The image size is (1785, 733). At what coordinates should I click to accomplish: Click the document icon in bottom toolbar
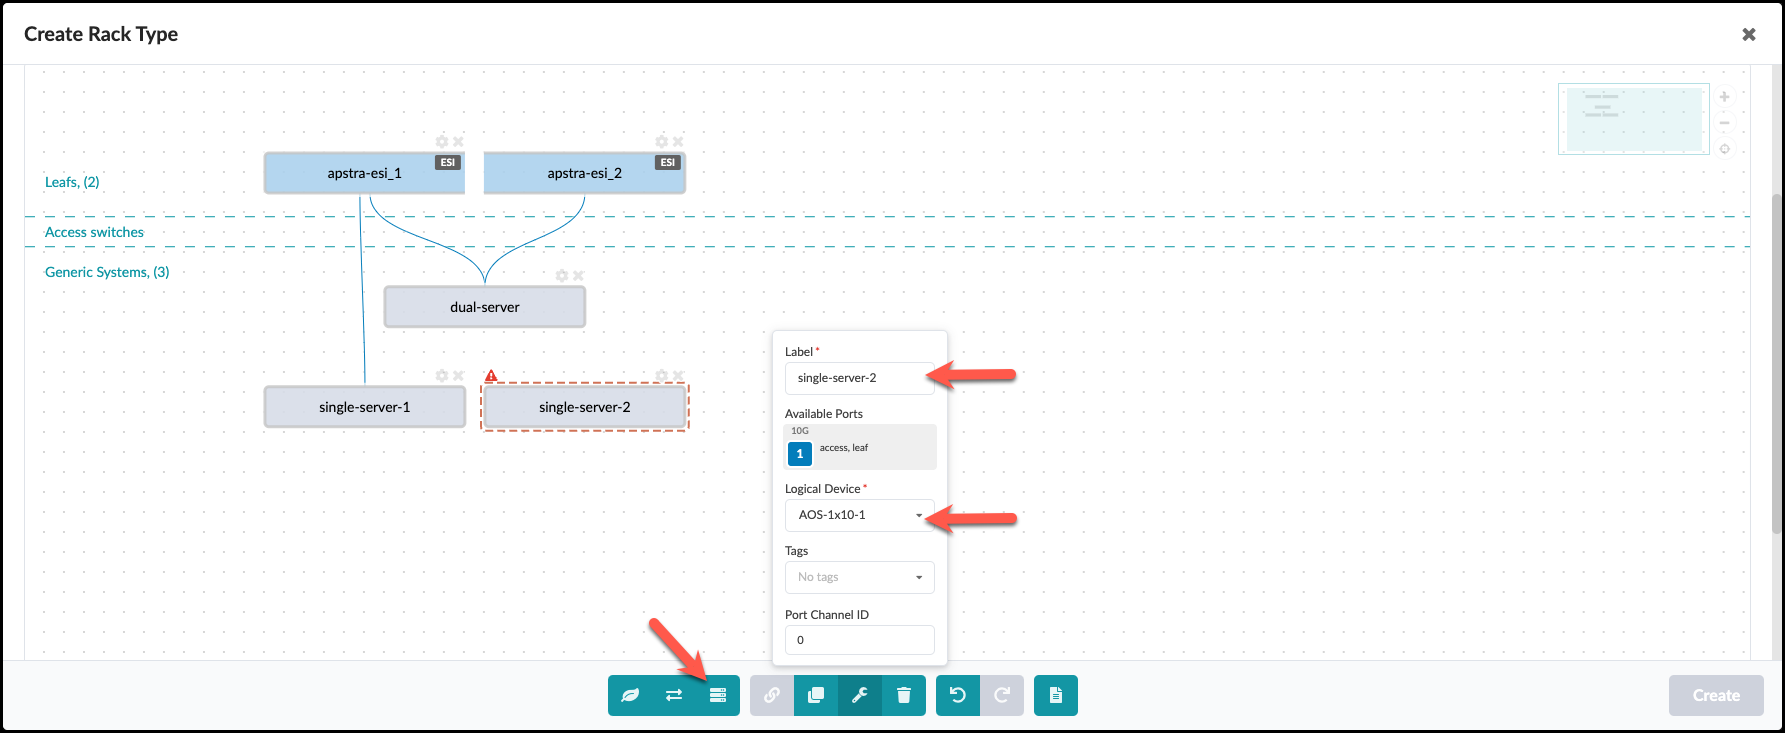click(x=1056, y=696)
